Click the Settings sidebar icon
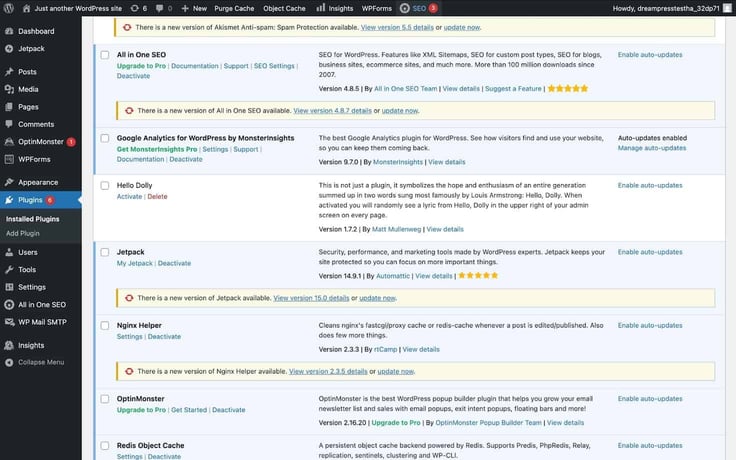 (x=9, y=287)
